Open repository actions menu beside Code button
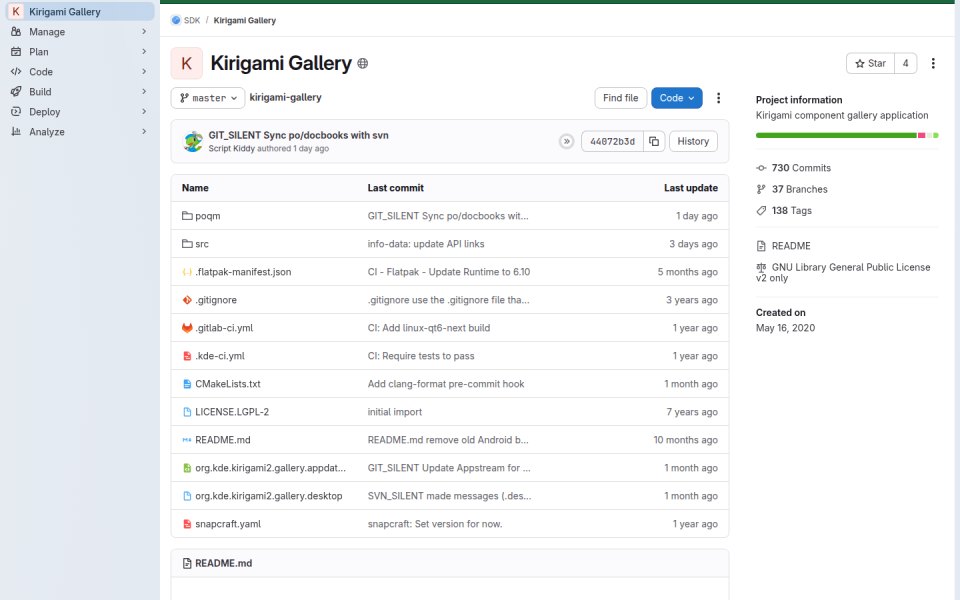The width and height of the screenshot is (960, 600). click(718, 98)
